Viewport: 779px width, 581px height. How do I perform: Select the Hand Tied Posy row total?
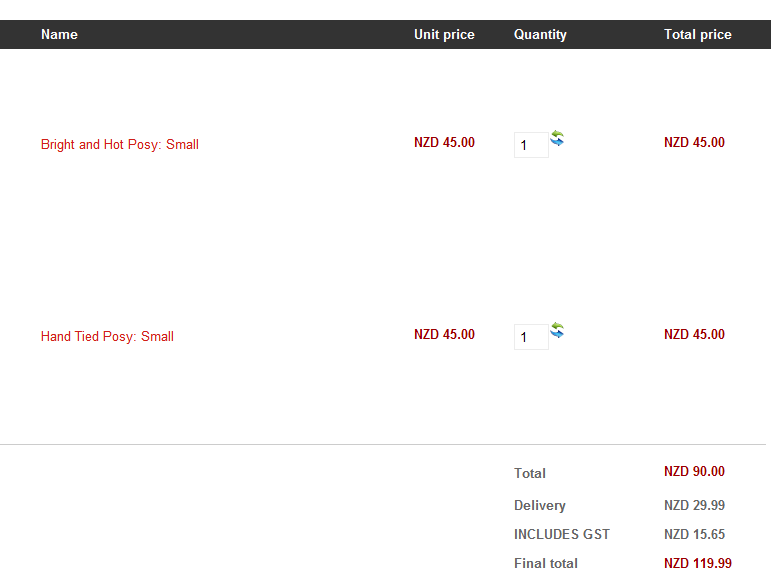[x=694, y=334]
